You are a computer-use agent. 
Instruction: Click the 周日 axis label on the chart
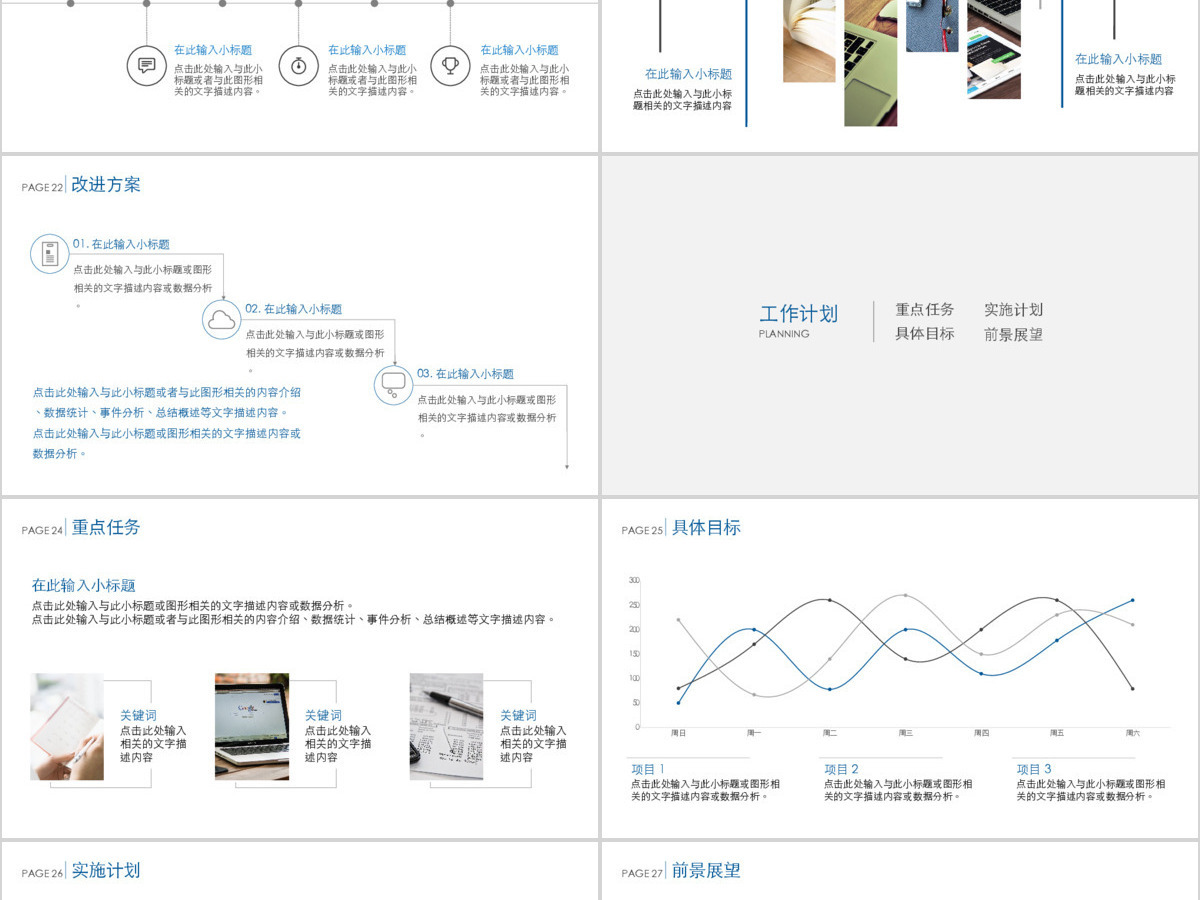coord(678,733)
